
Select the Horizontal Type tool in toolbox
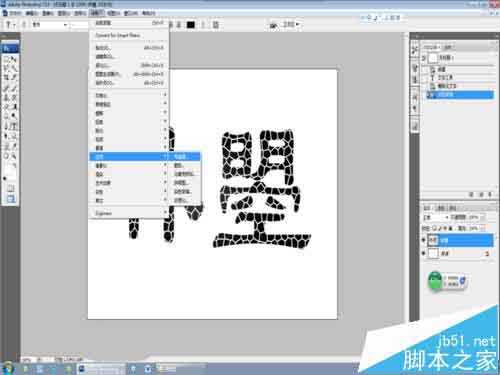coord(14,126)
